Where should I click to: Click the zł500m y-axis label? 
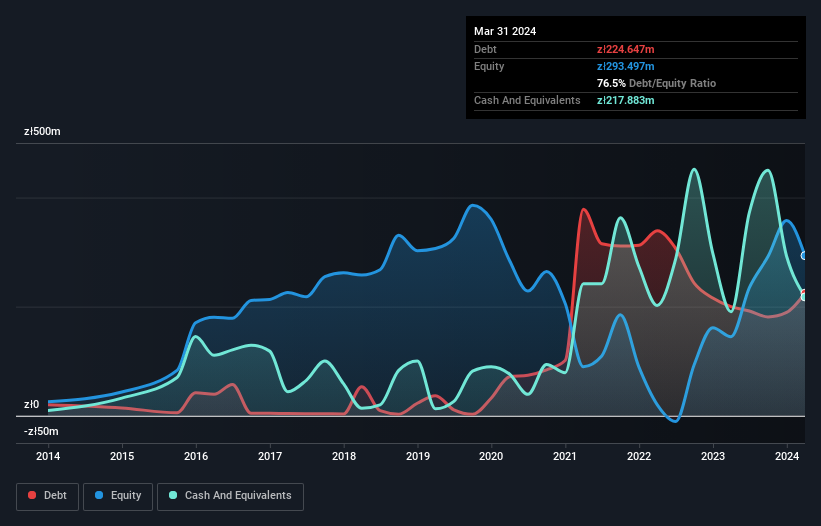[x=42, y=131]
